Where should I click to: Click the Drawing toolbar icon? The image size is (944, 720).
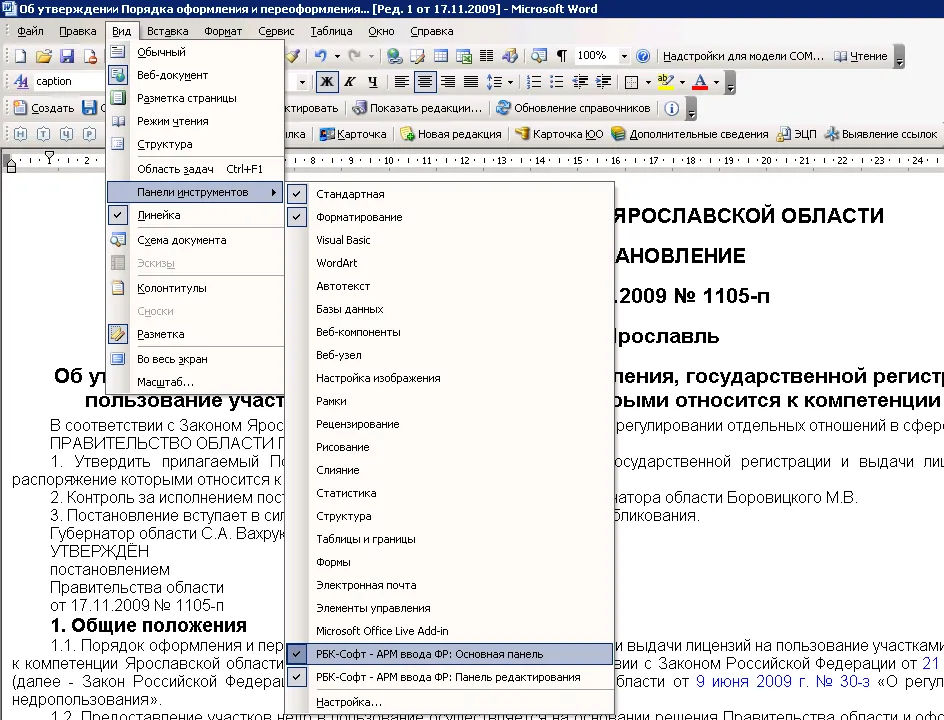tap(509, 56)
